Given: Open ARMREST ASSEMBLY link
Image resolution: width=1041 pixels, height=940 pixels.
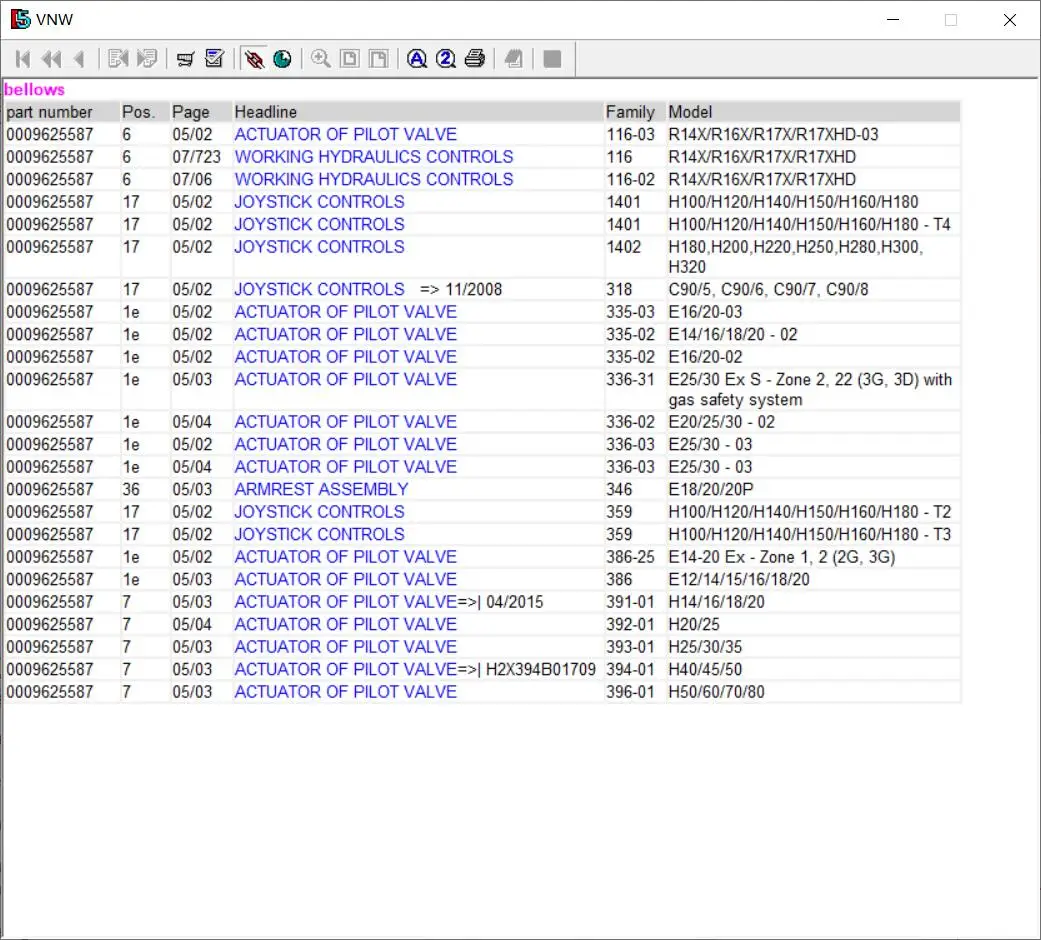Looking at the screenshot, I should click(x=321, y=489).
